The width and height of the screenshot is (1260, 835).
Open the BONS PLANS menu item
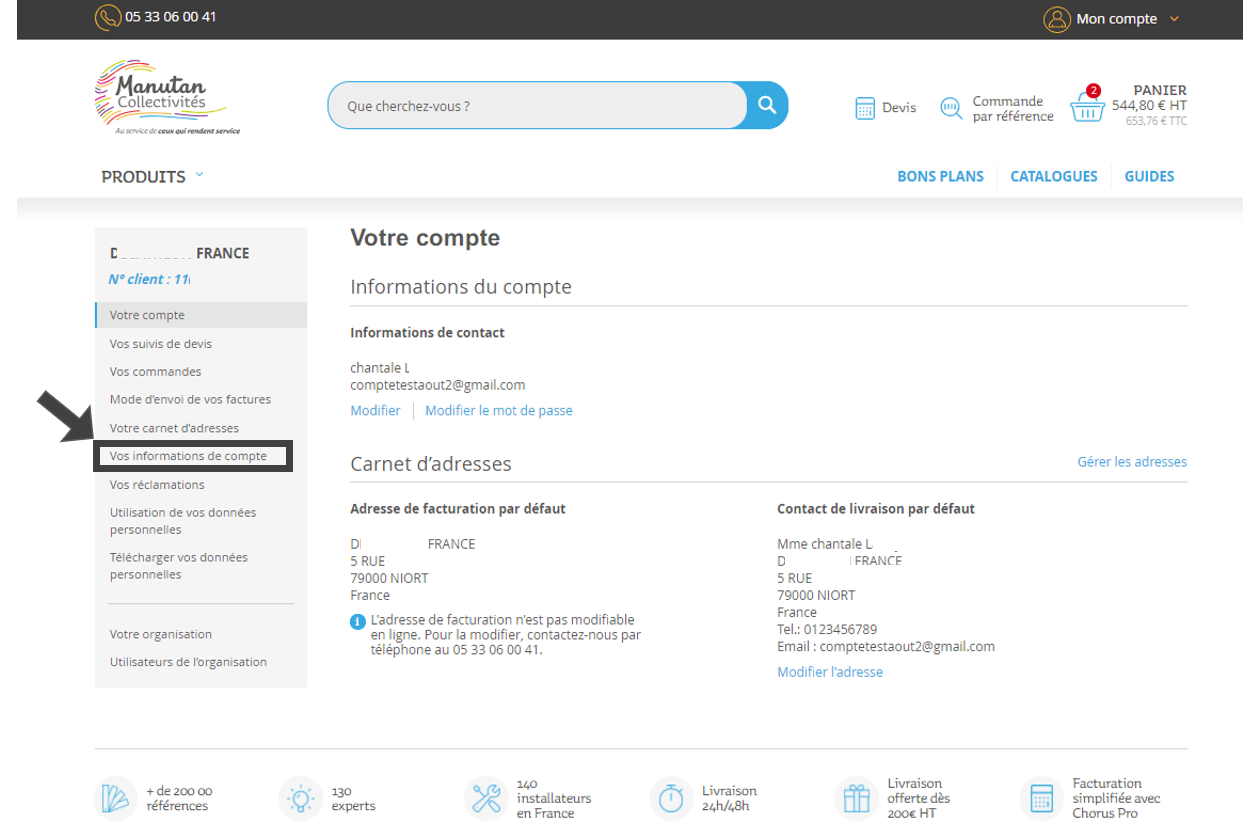pos(940,176)
